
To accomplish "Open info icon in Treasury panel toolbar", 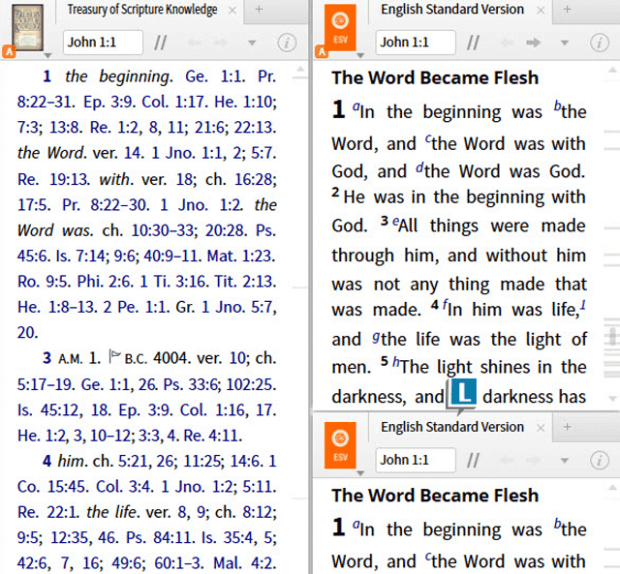I will [286, 43].
